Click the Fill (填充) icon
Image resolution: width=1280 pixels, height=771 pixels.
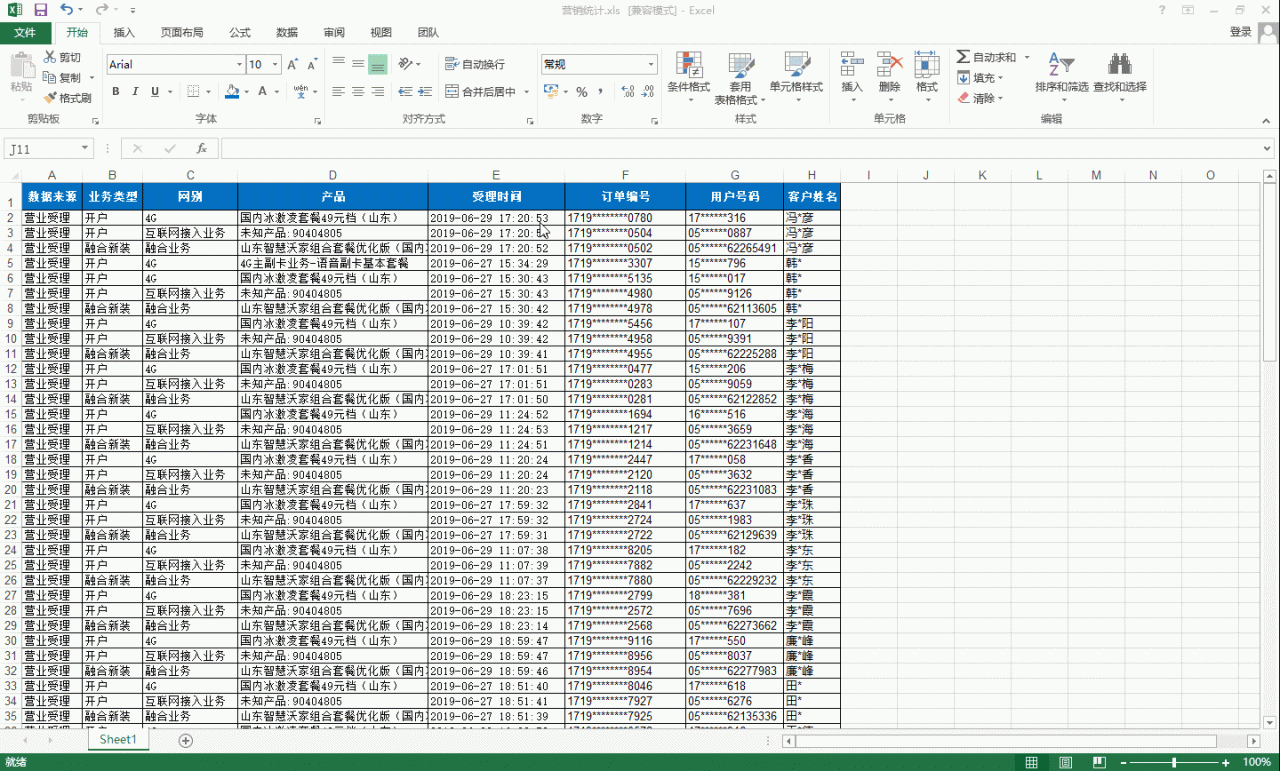963,77
